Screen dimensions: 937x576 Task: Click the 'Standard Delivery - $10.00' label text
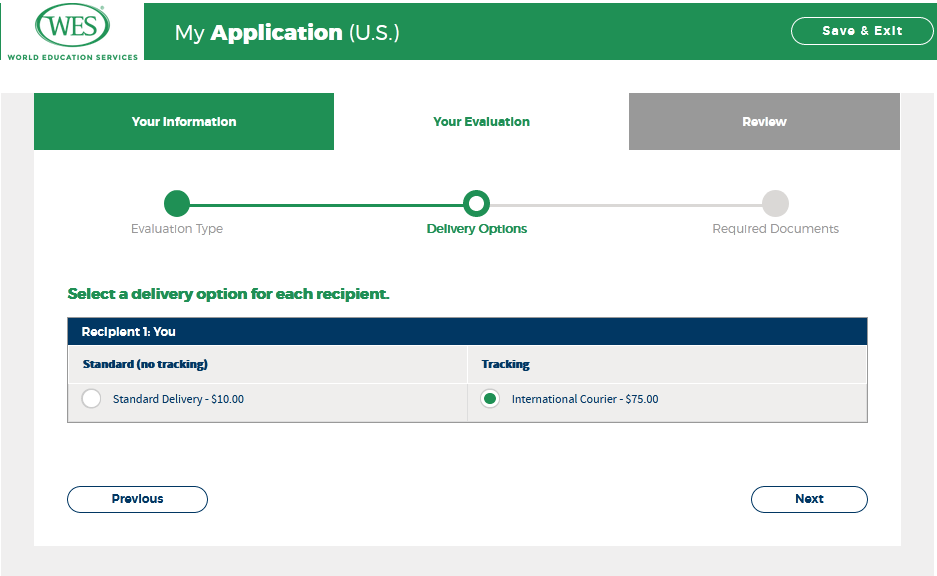coord(178,399)
